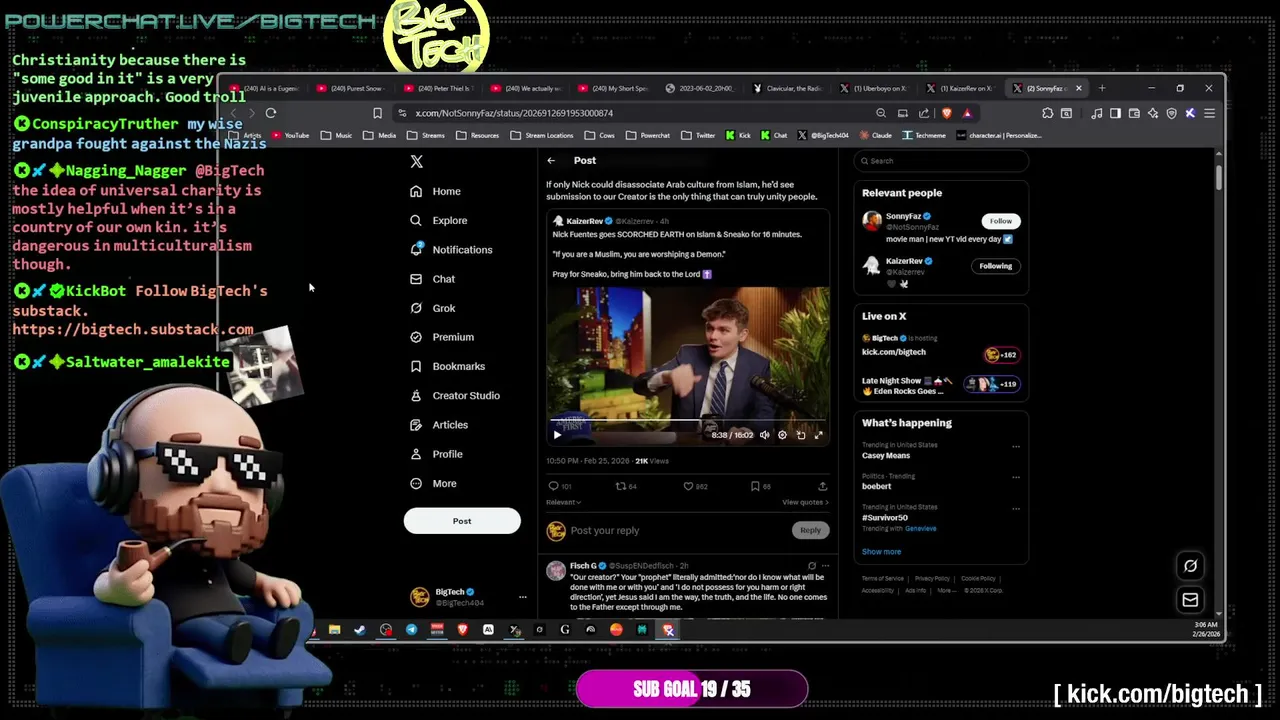1280x720 pixels.
Task: Open Casey Means trending topic
Action: point(886,455)
